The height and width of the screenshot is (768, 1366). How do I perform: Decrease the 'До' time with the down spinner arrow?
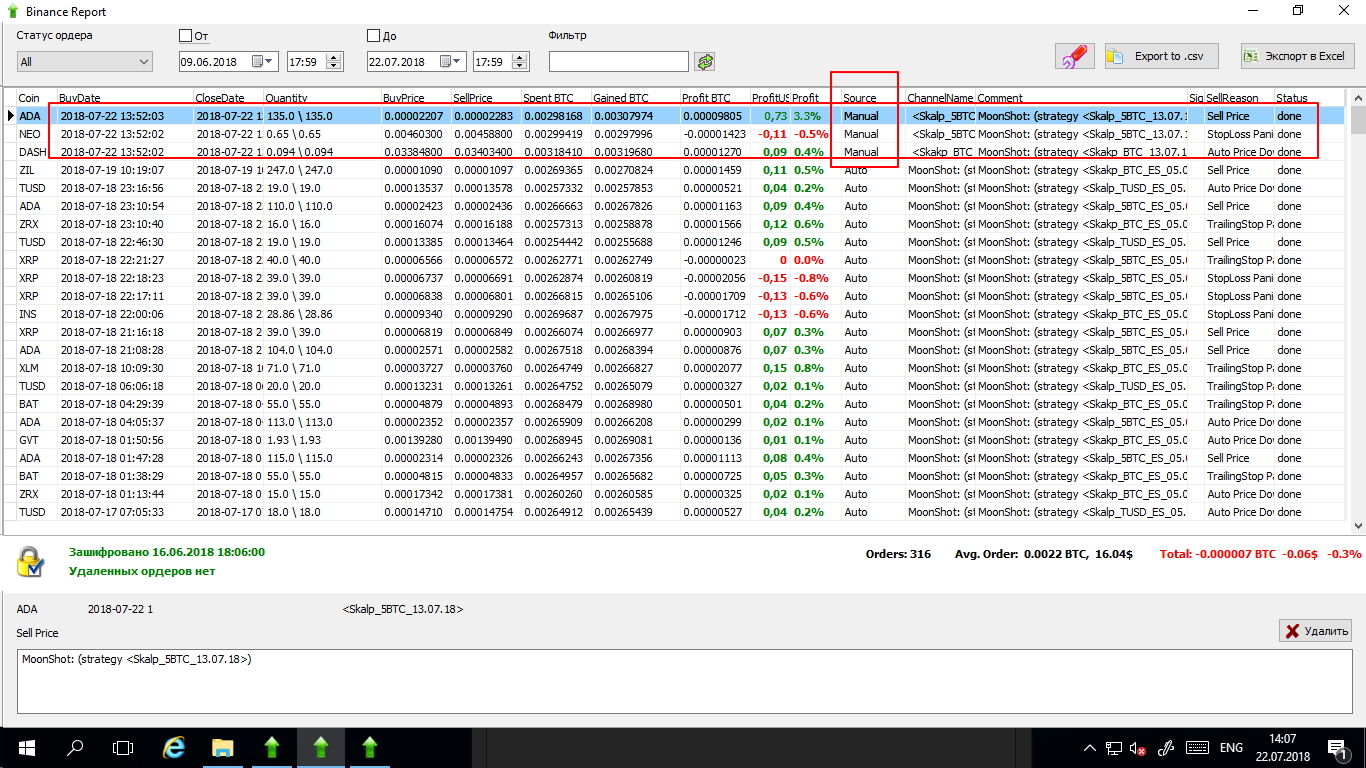click(520, 67)
